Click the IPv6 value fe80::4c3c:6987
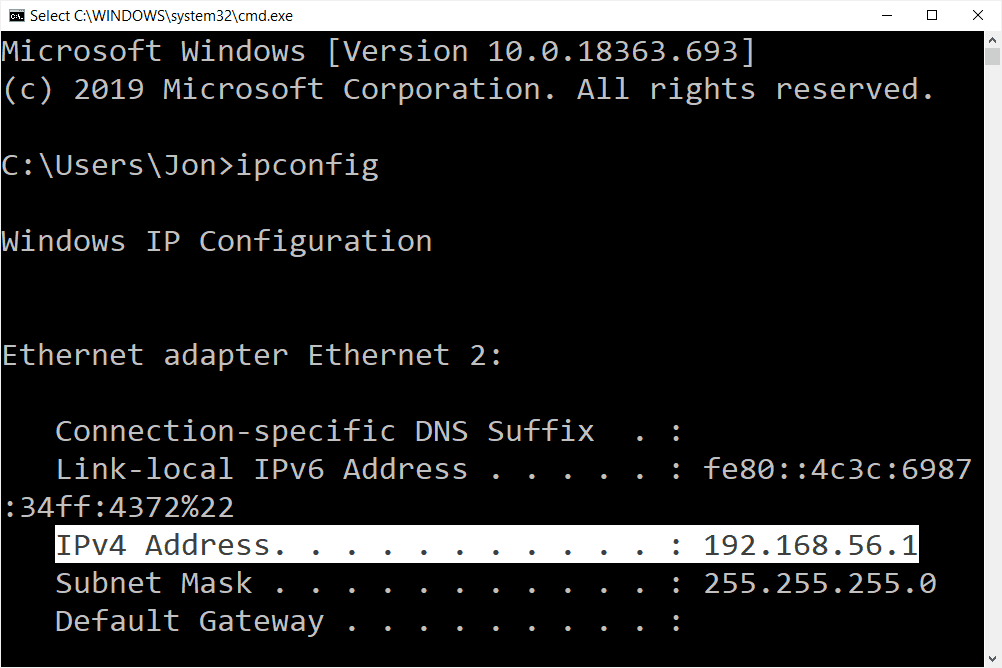This screenshot has width=1002, height=668. tap(837, 469)
